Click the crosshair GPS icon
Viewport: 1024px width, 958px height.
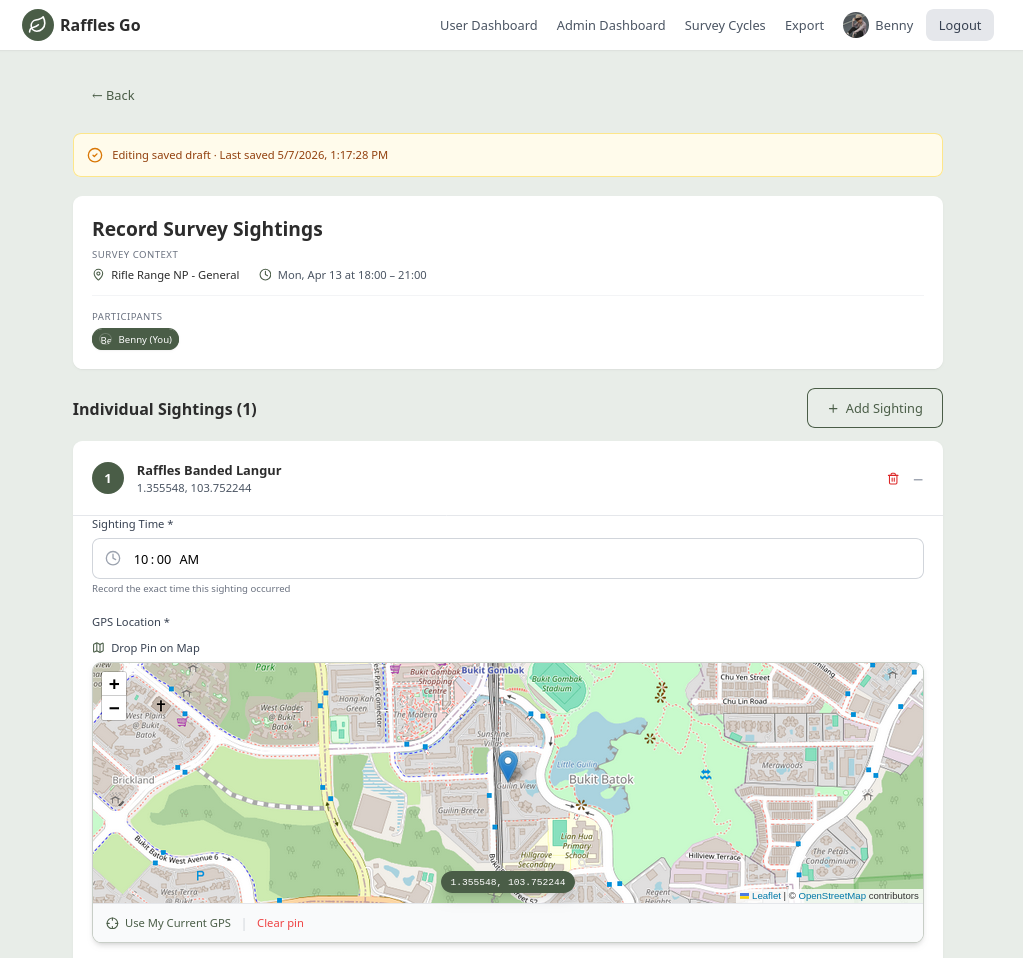pos(112,923)
